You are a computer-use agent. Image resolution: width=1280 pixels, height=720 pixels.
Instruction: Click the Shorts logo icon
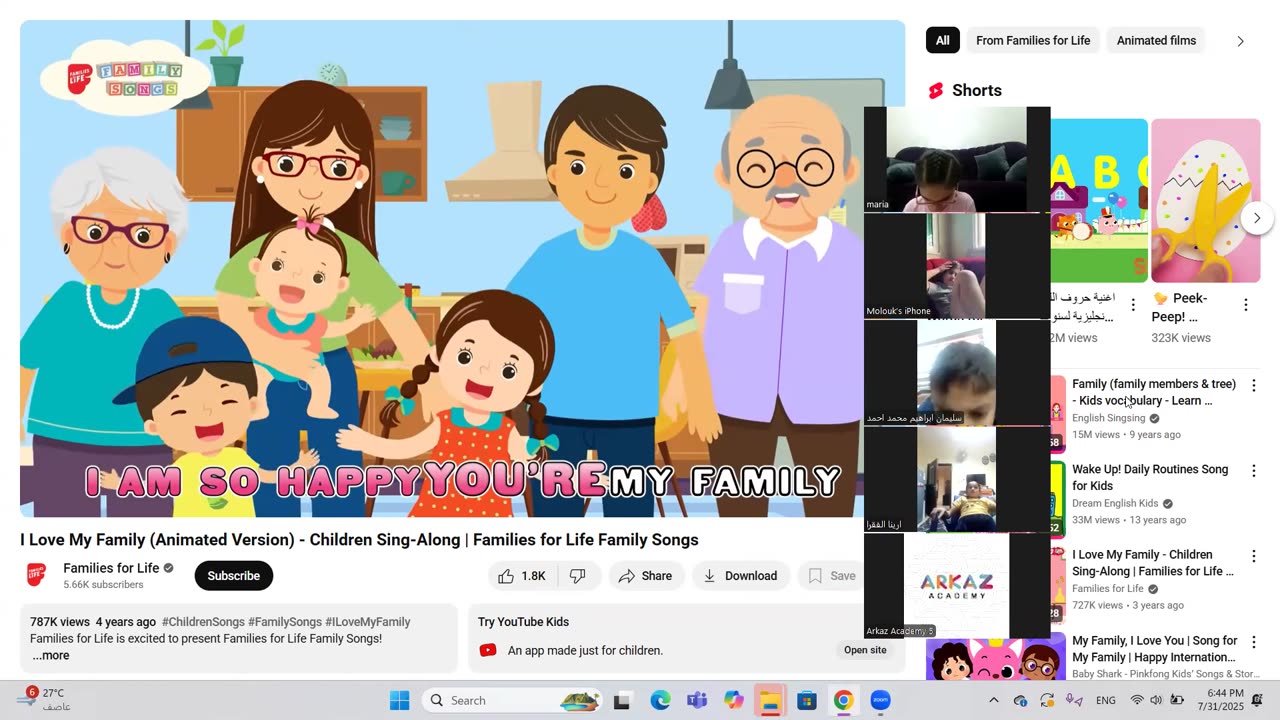tap(936, 91)
